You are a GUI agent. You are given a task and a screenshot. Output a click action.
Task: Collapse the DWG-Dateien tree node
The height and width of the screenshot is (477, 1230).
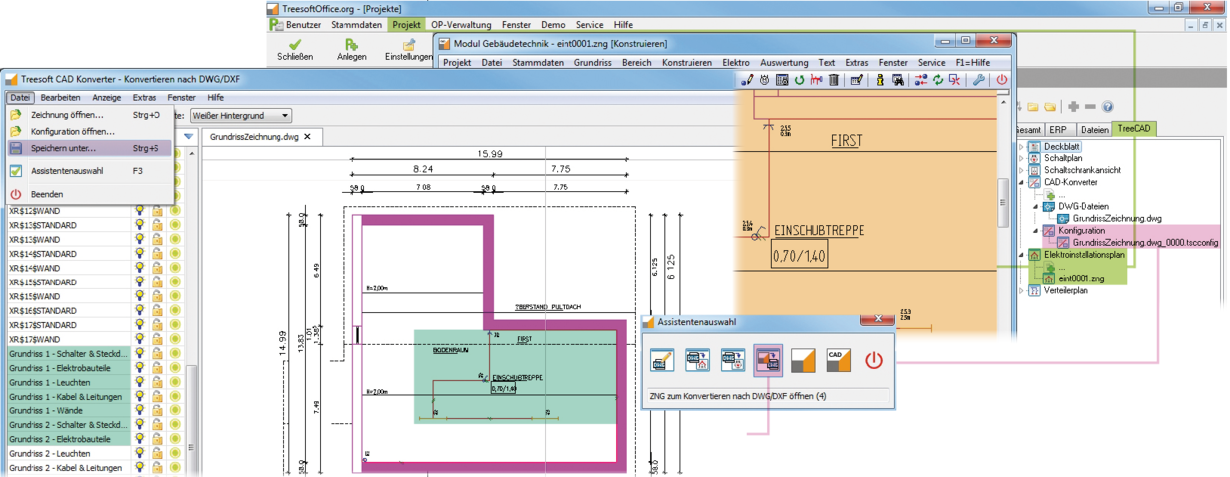pyautogui.click(x=1035, y=207)
